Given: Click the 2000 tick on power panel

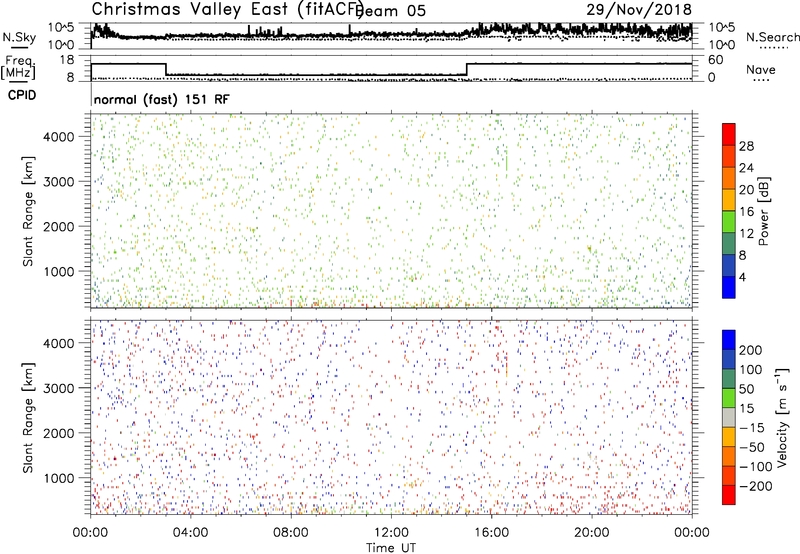Looking at the screenshot, I should (x=58, y=226).
